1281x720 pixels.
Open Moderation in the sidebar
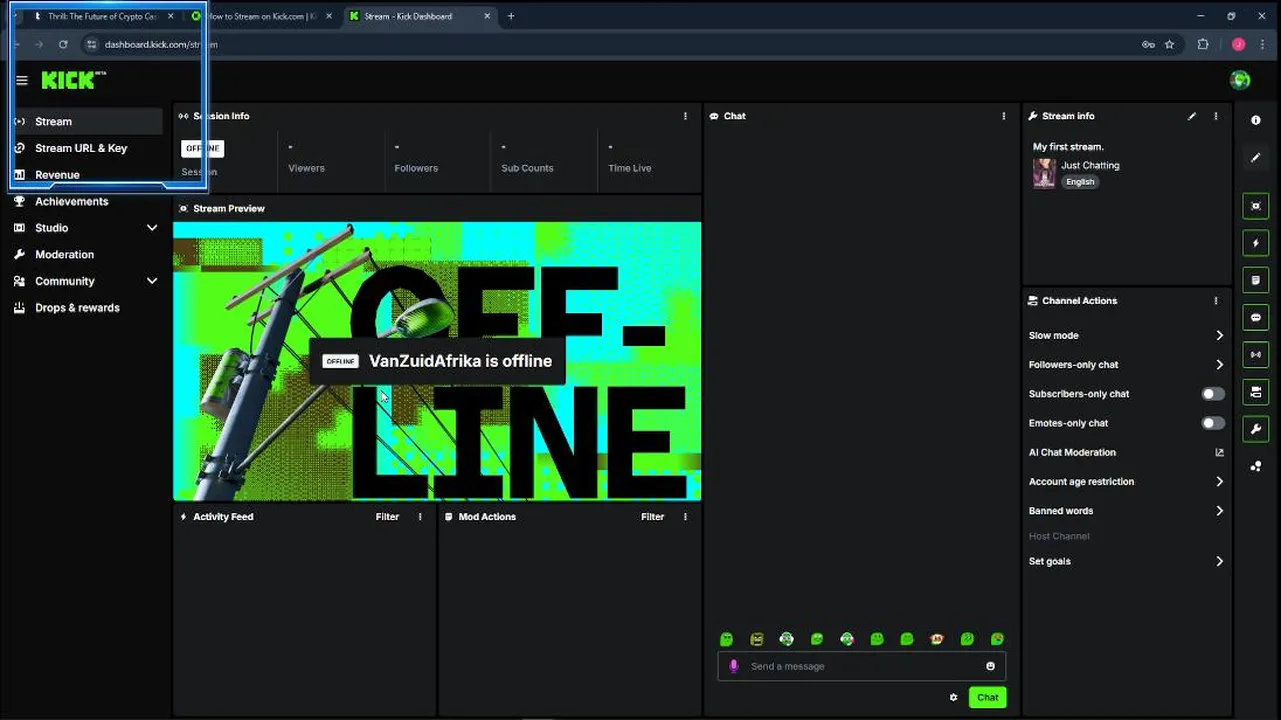[x=86, y=255]
